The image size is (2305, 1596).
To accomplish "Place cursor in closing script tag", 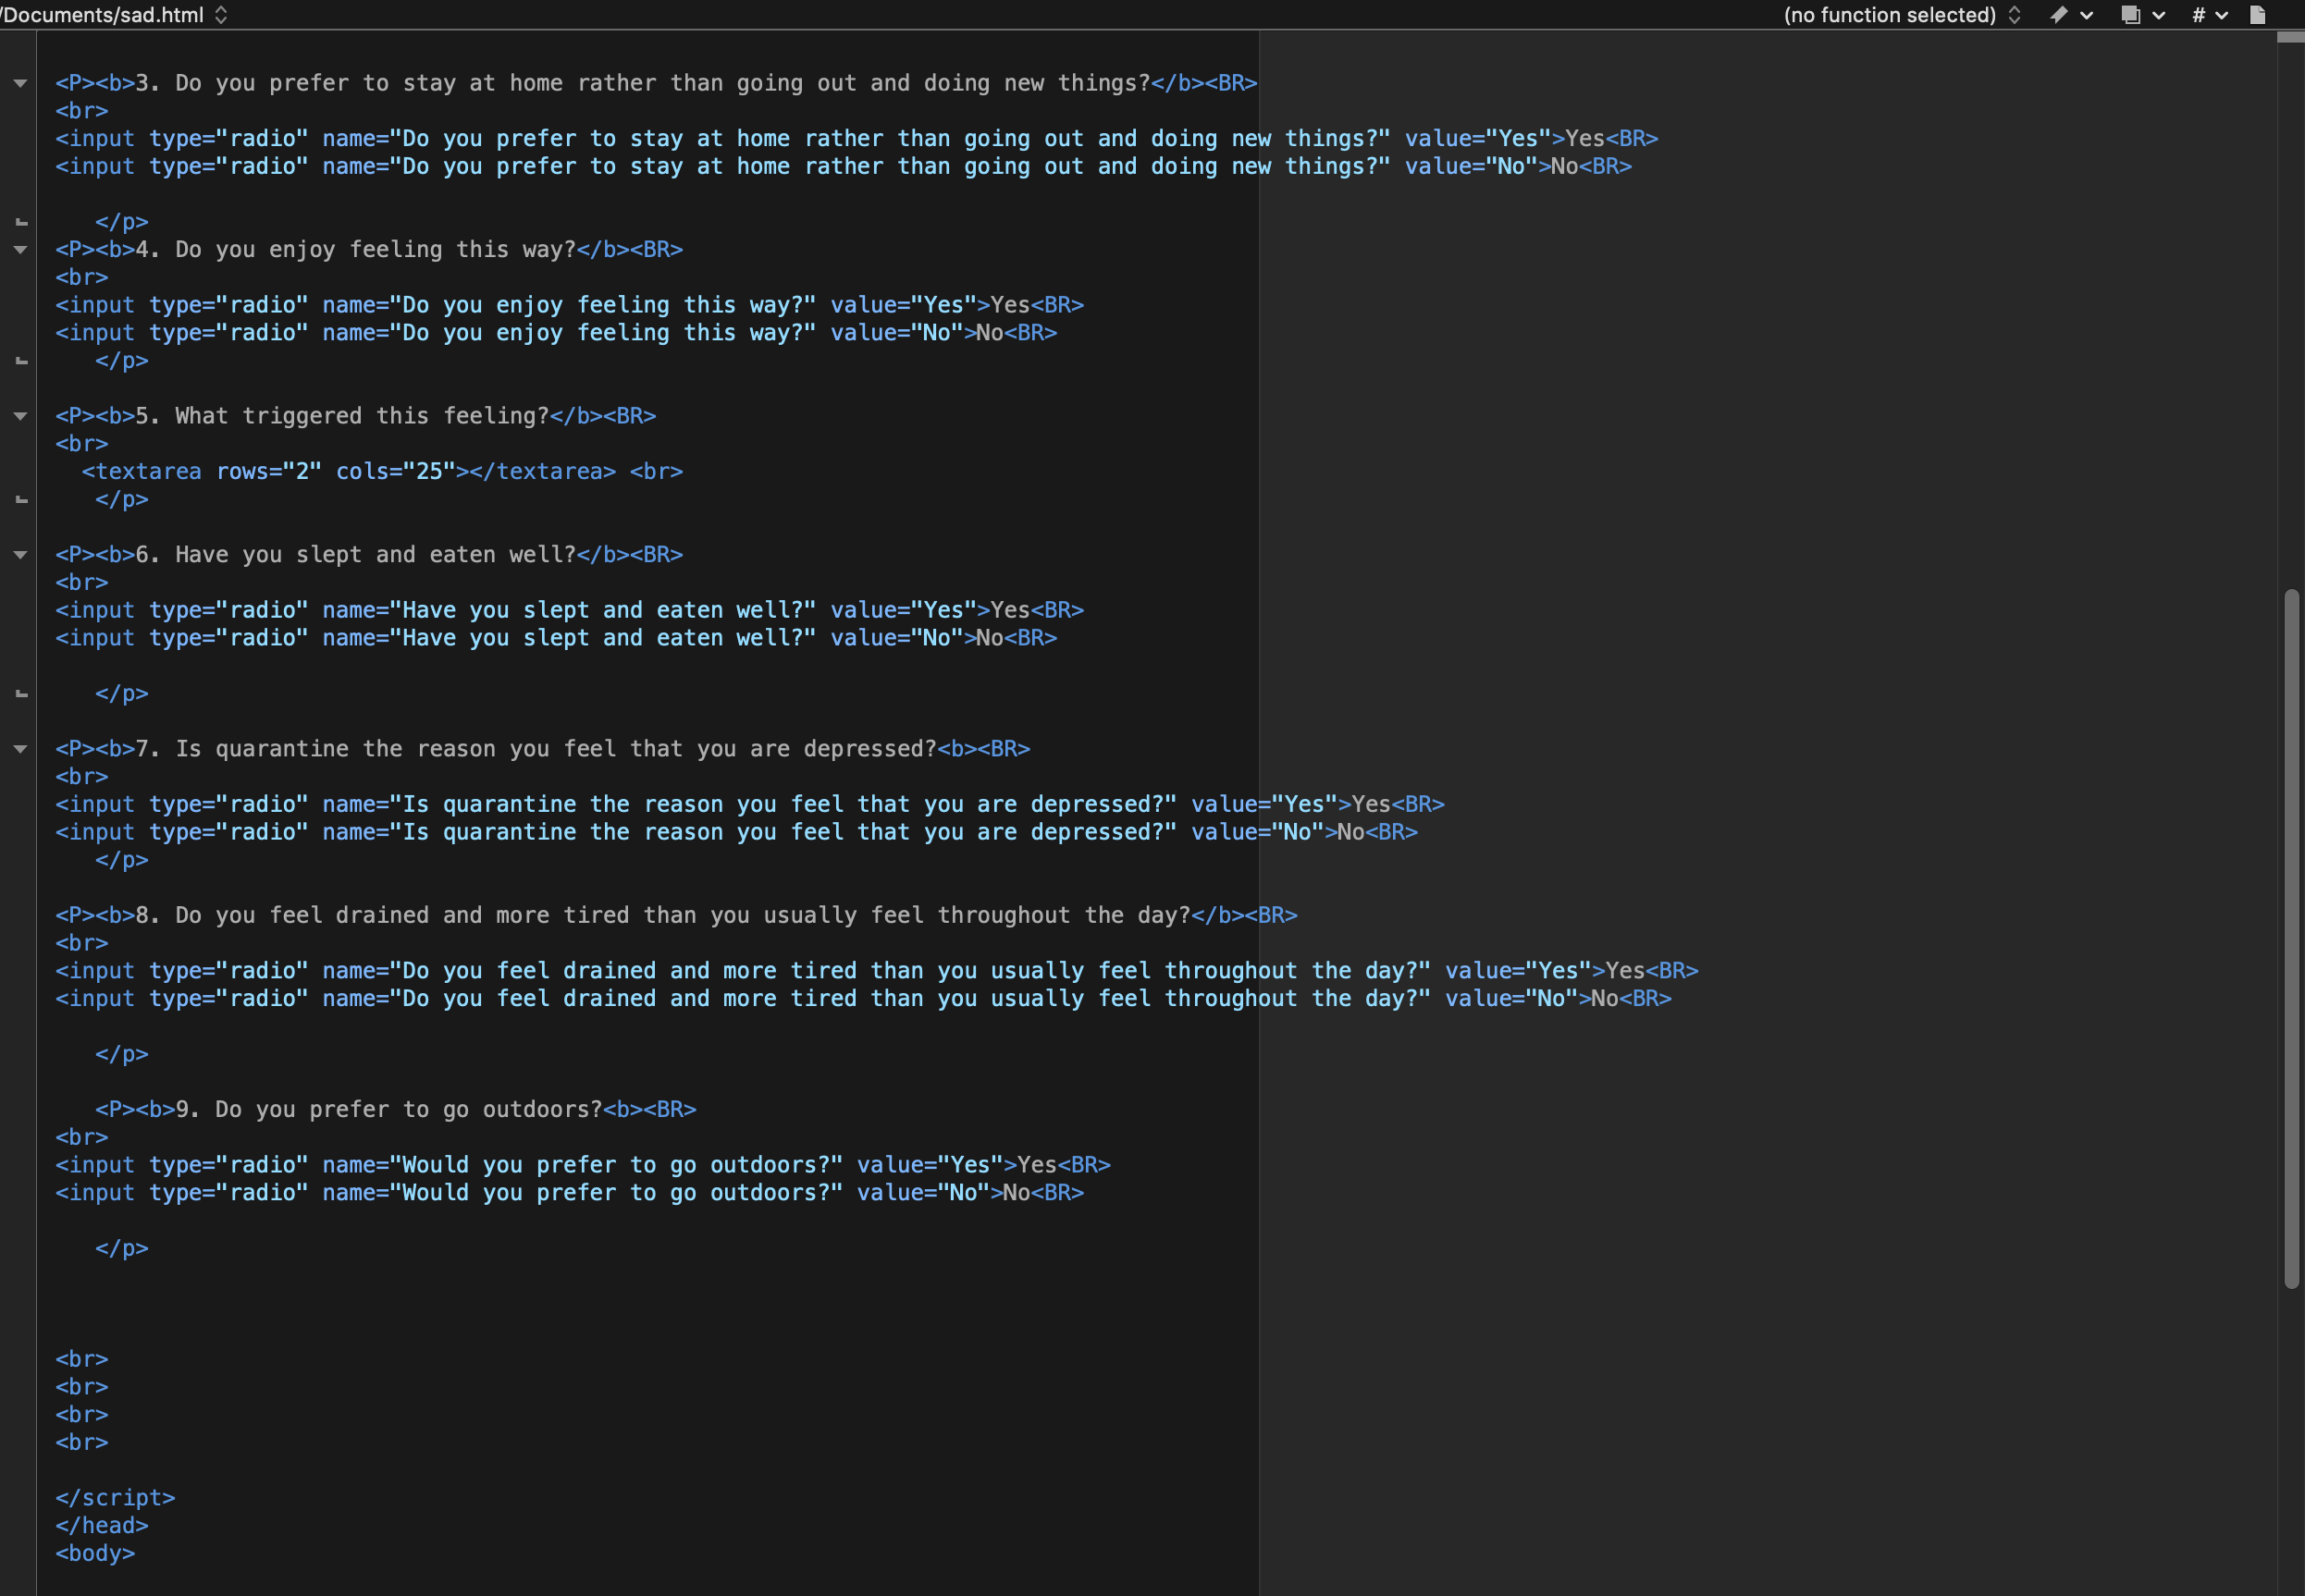I will click(115, 1497).
